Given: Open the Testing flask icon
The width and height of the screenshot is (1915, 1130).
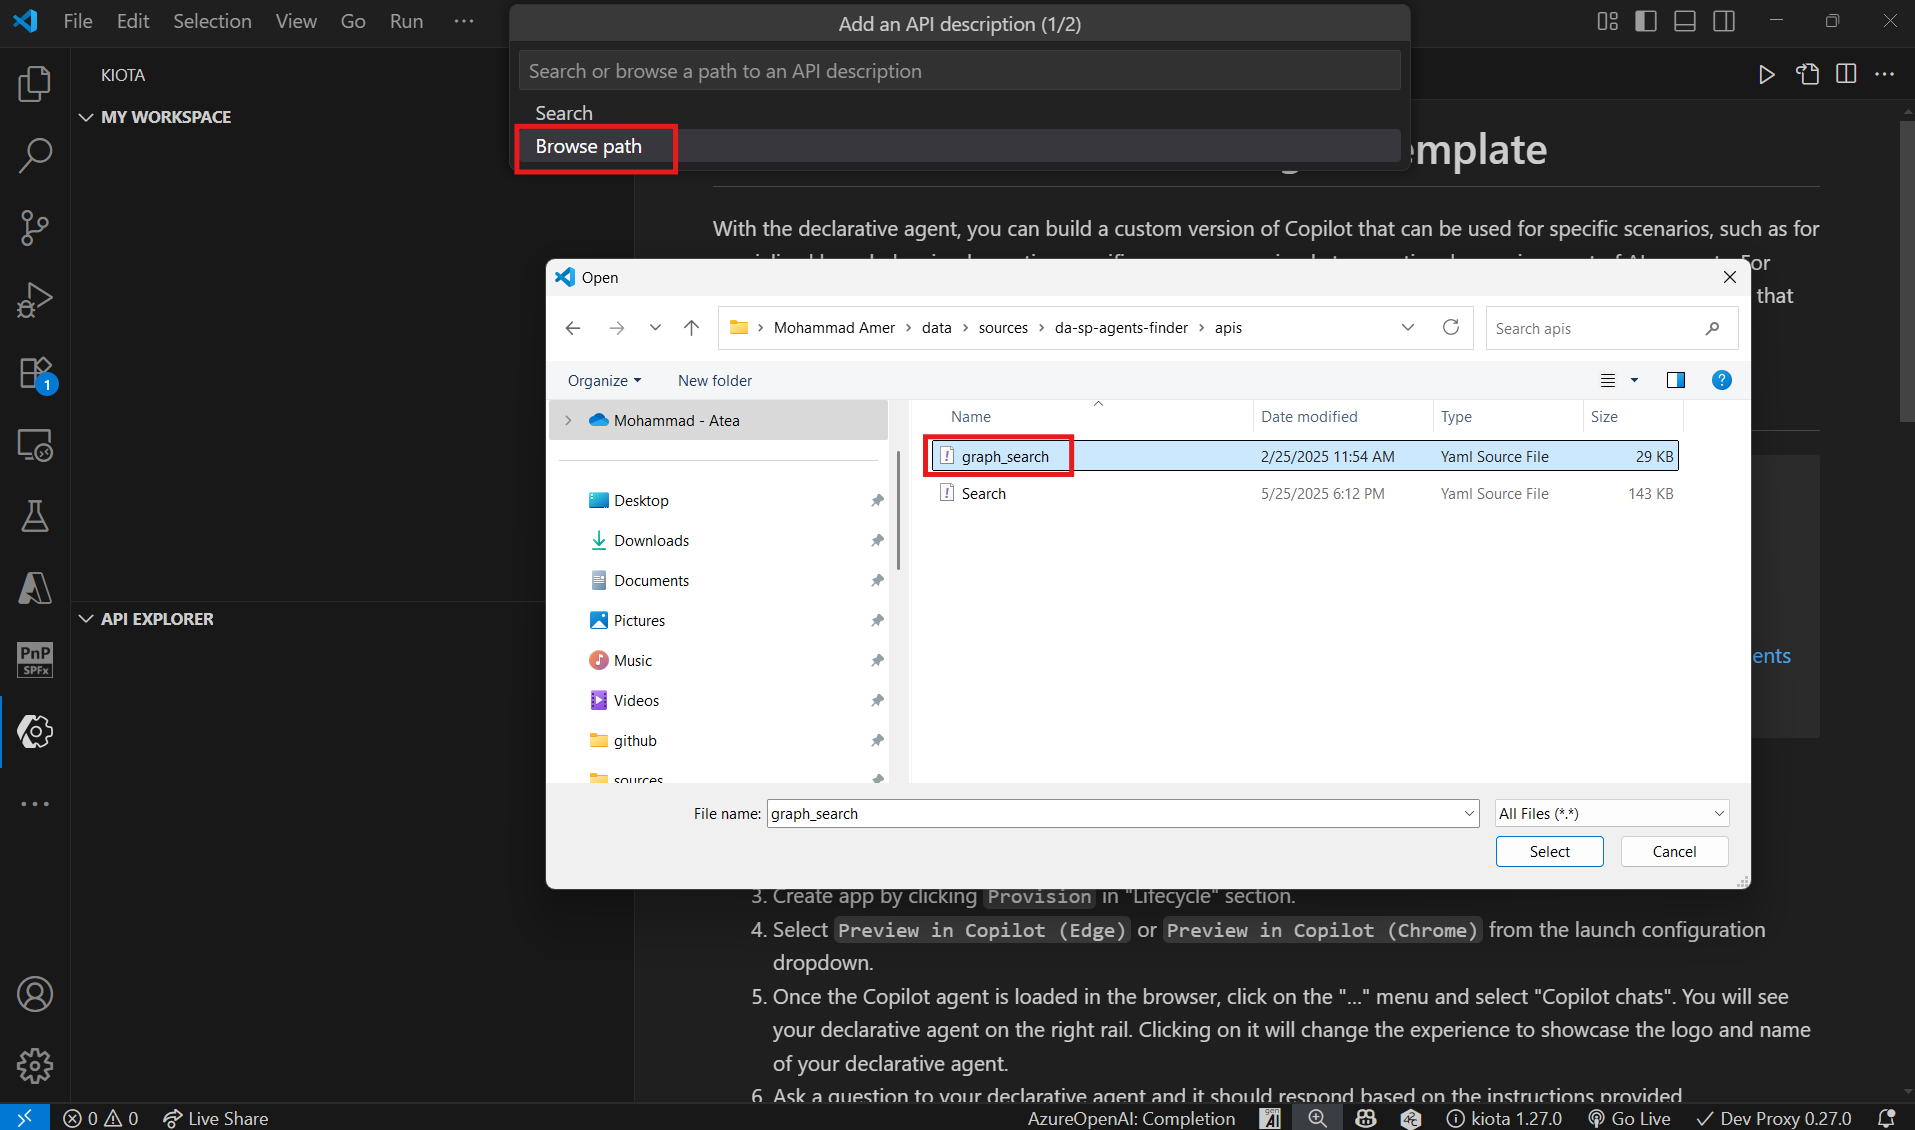Looking at the screenshot, I should pos(35,516).
